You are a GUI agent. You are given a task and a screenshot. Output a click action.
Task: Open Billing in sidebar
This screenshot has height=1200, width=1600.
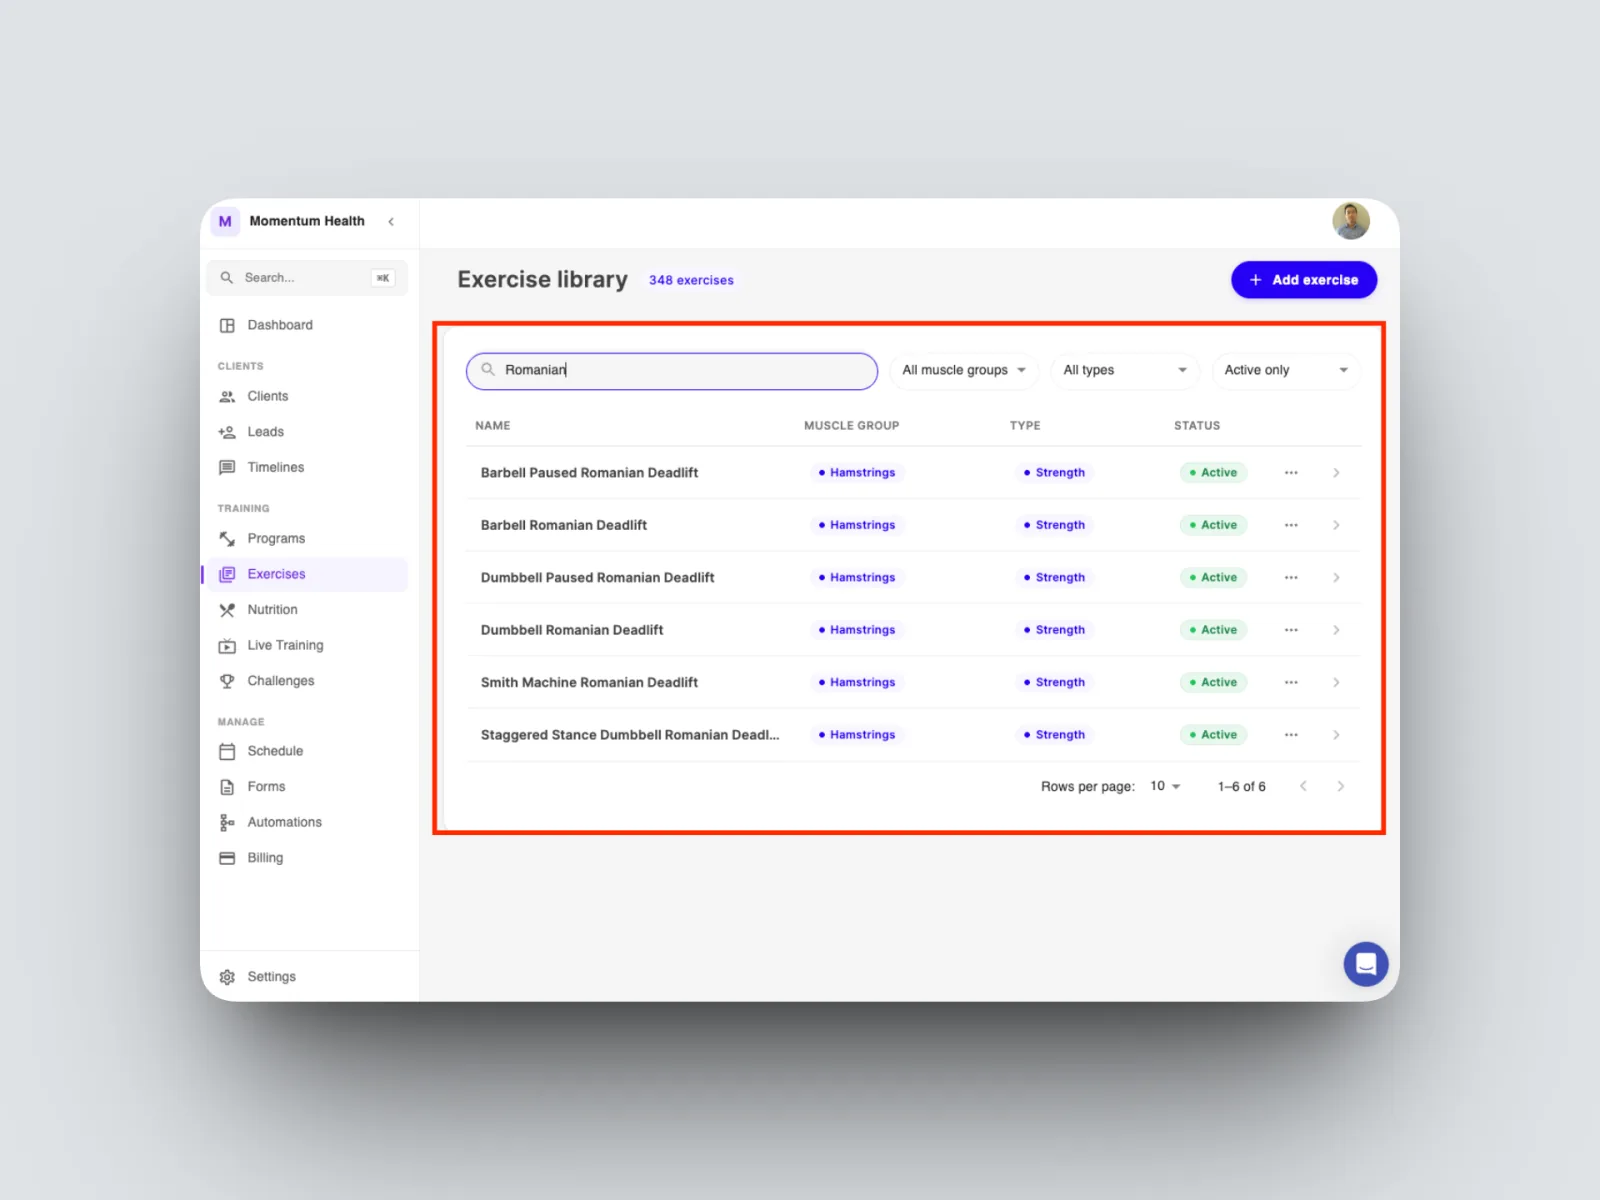click(x=308, y=858)
